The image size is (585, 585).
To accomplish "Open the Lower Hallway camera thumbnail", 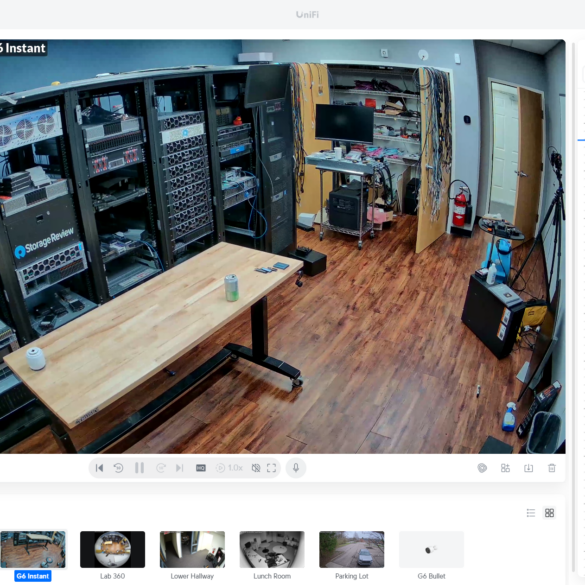I will pyautogui.click(x=192, y=550).
